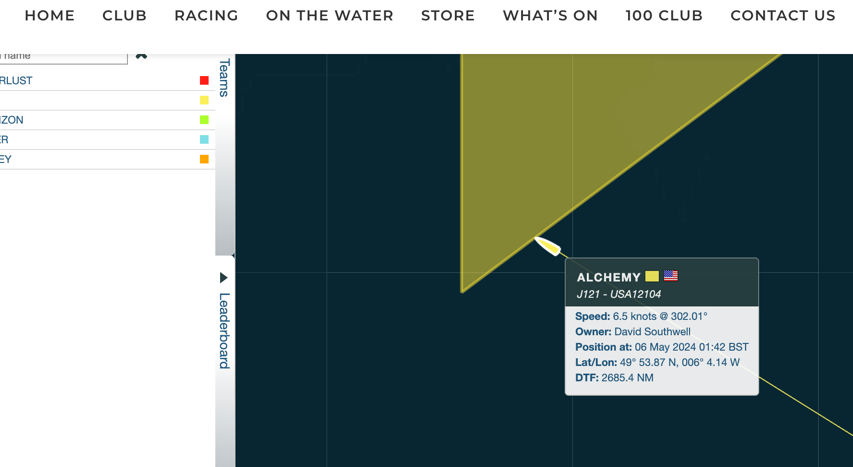Open the Racing menu

pos(206,16)
